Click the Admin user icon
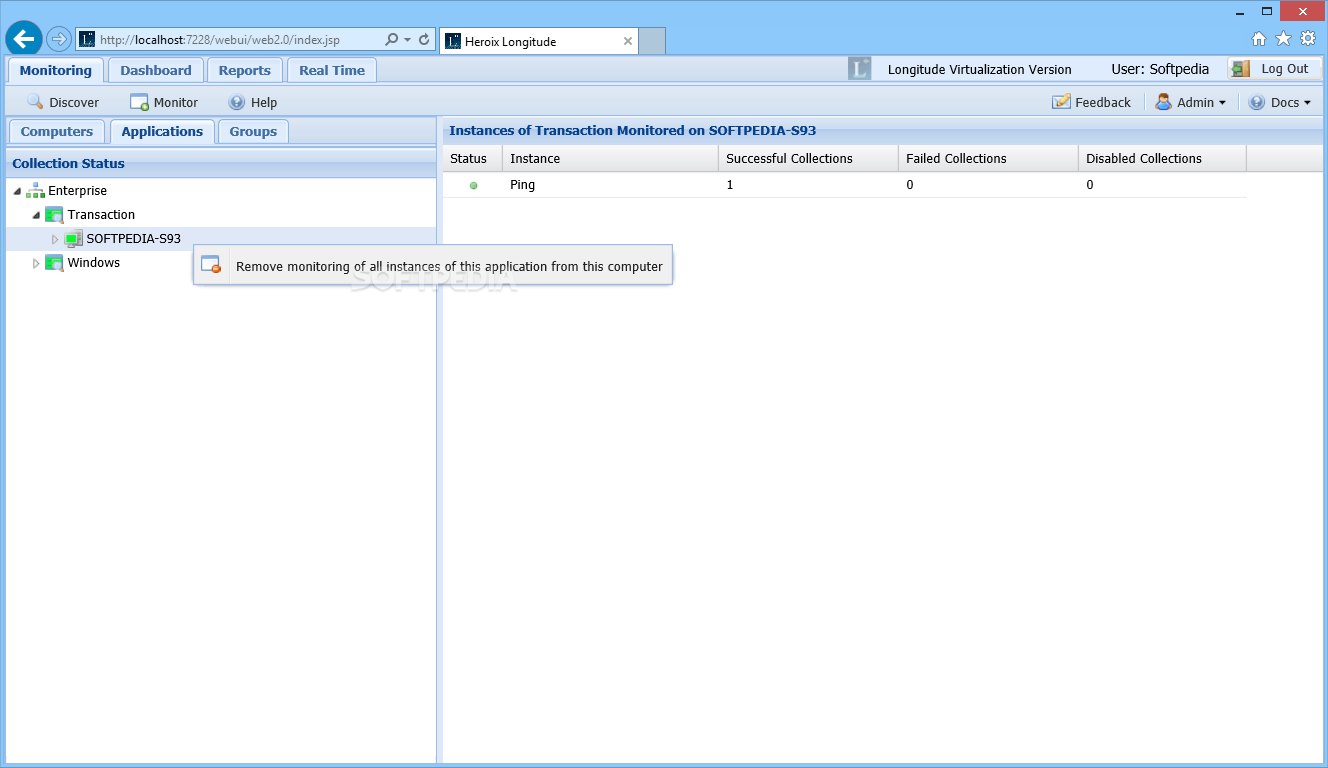 [1164, 102]
